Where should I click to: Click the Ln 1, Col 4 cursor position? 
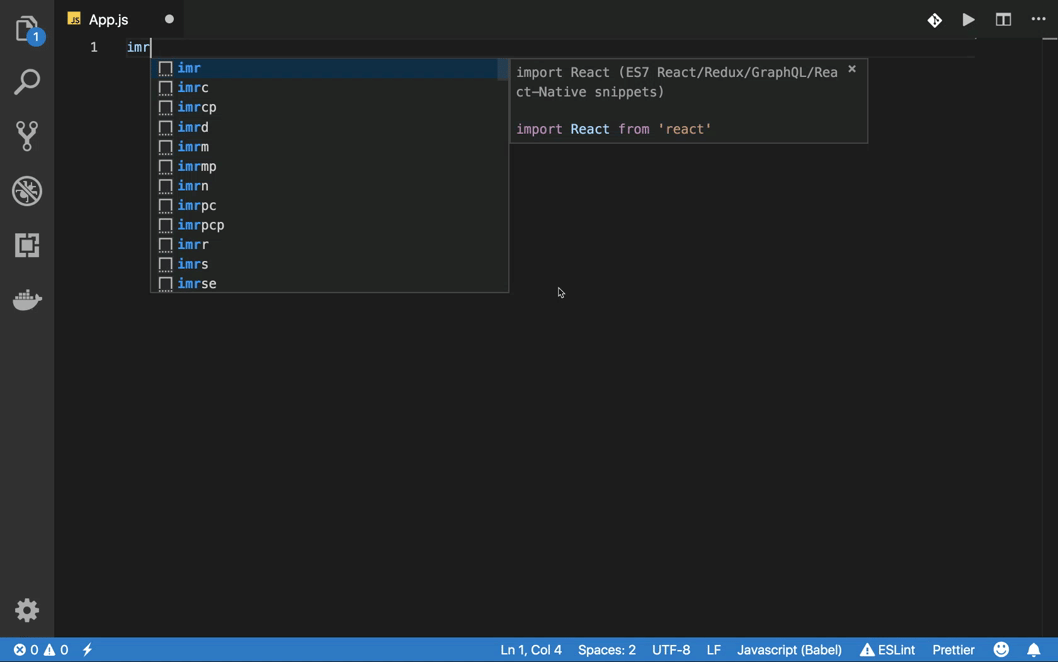point(531,650)
